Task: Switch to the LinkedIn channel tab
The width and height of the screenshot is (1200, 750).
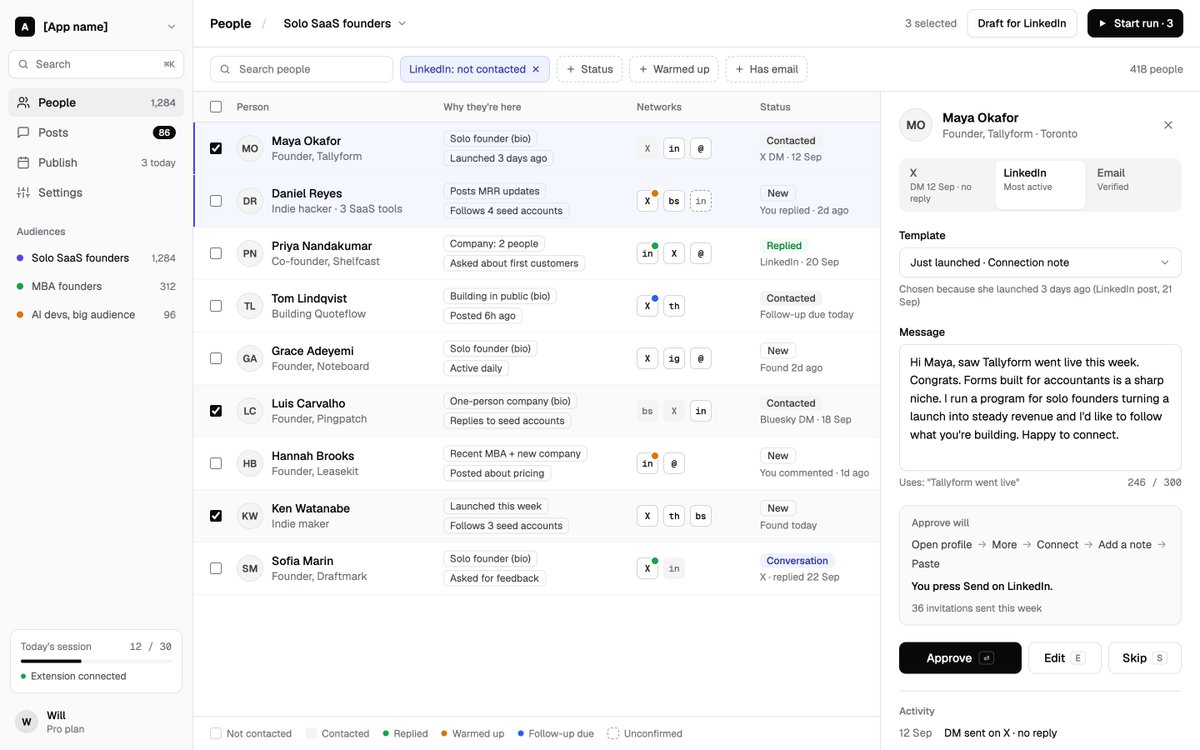Action: coord(1040,185)
